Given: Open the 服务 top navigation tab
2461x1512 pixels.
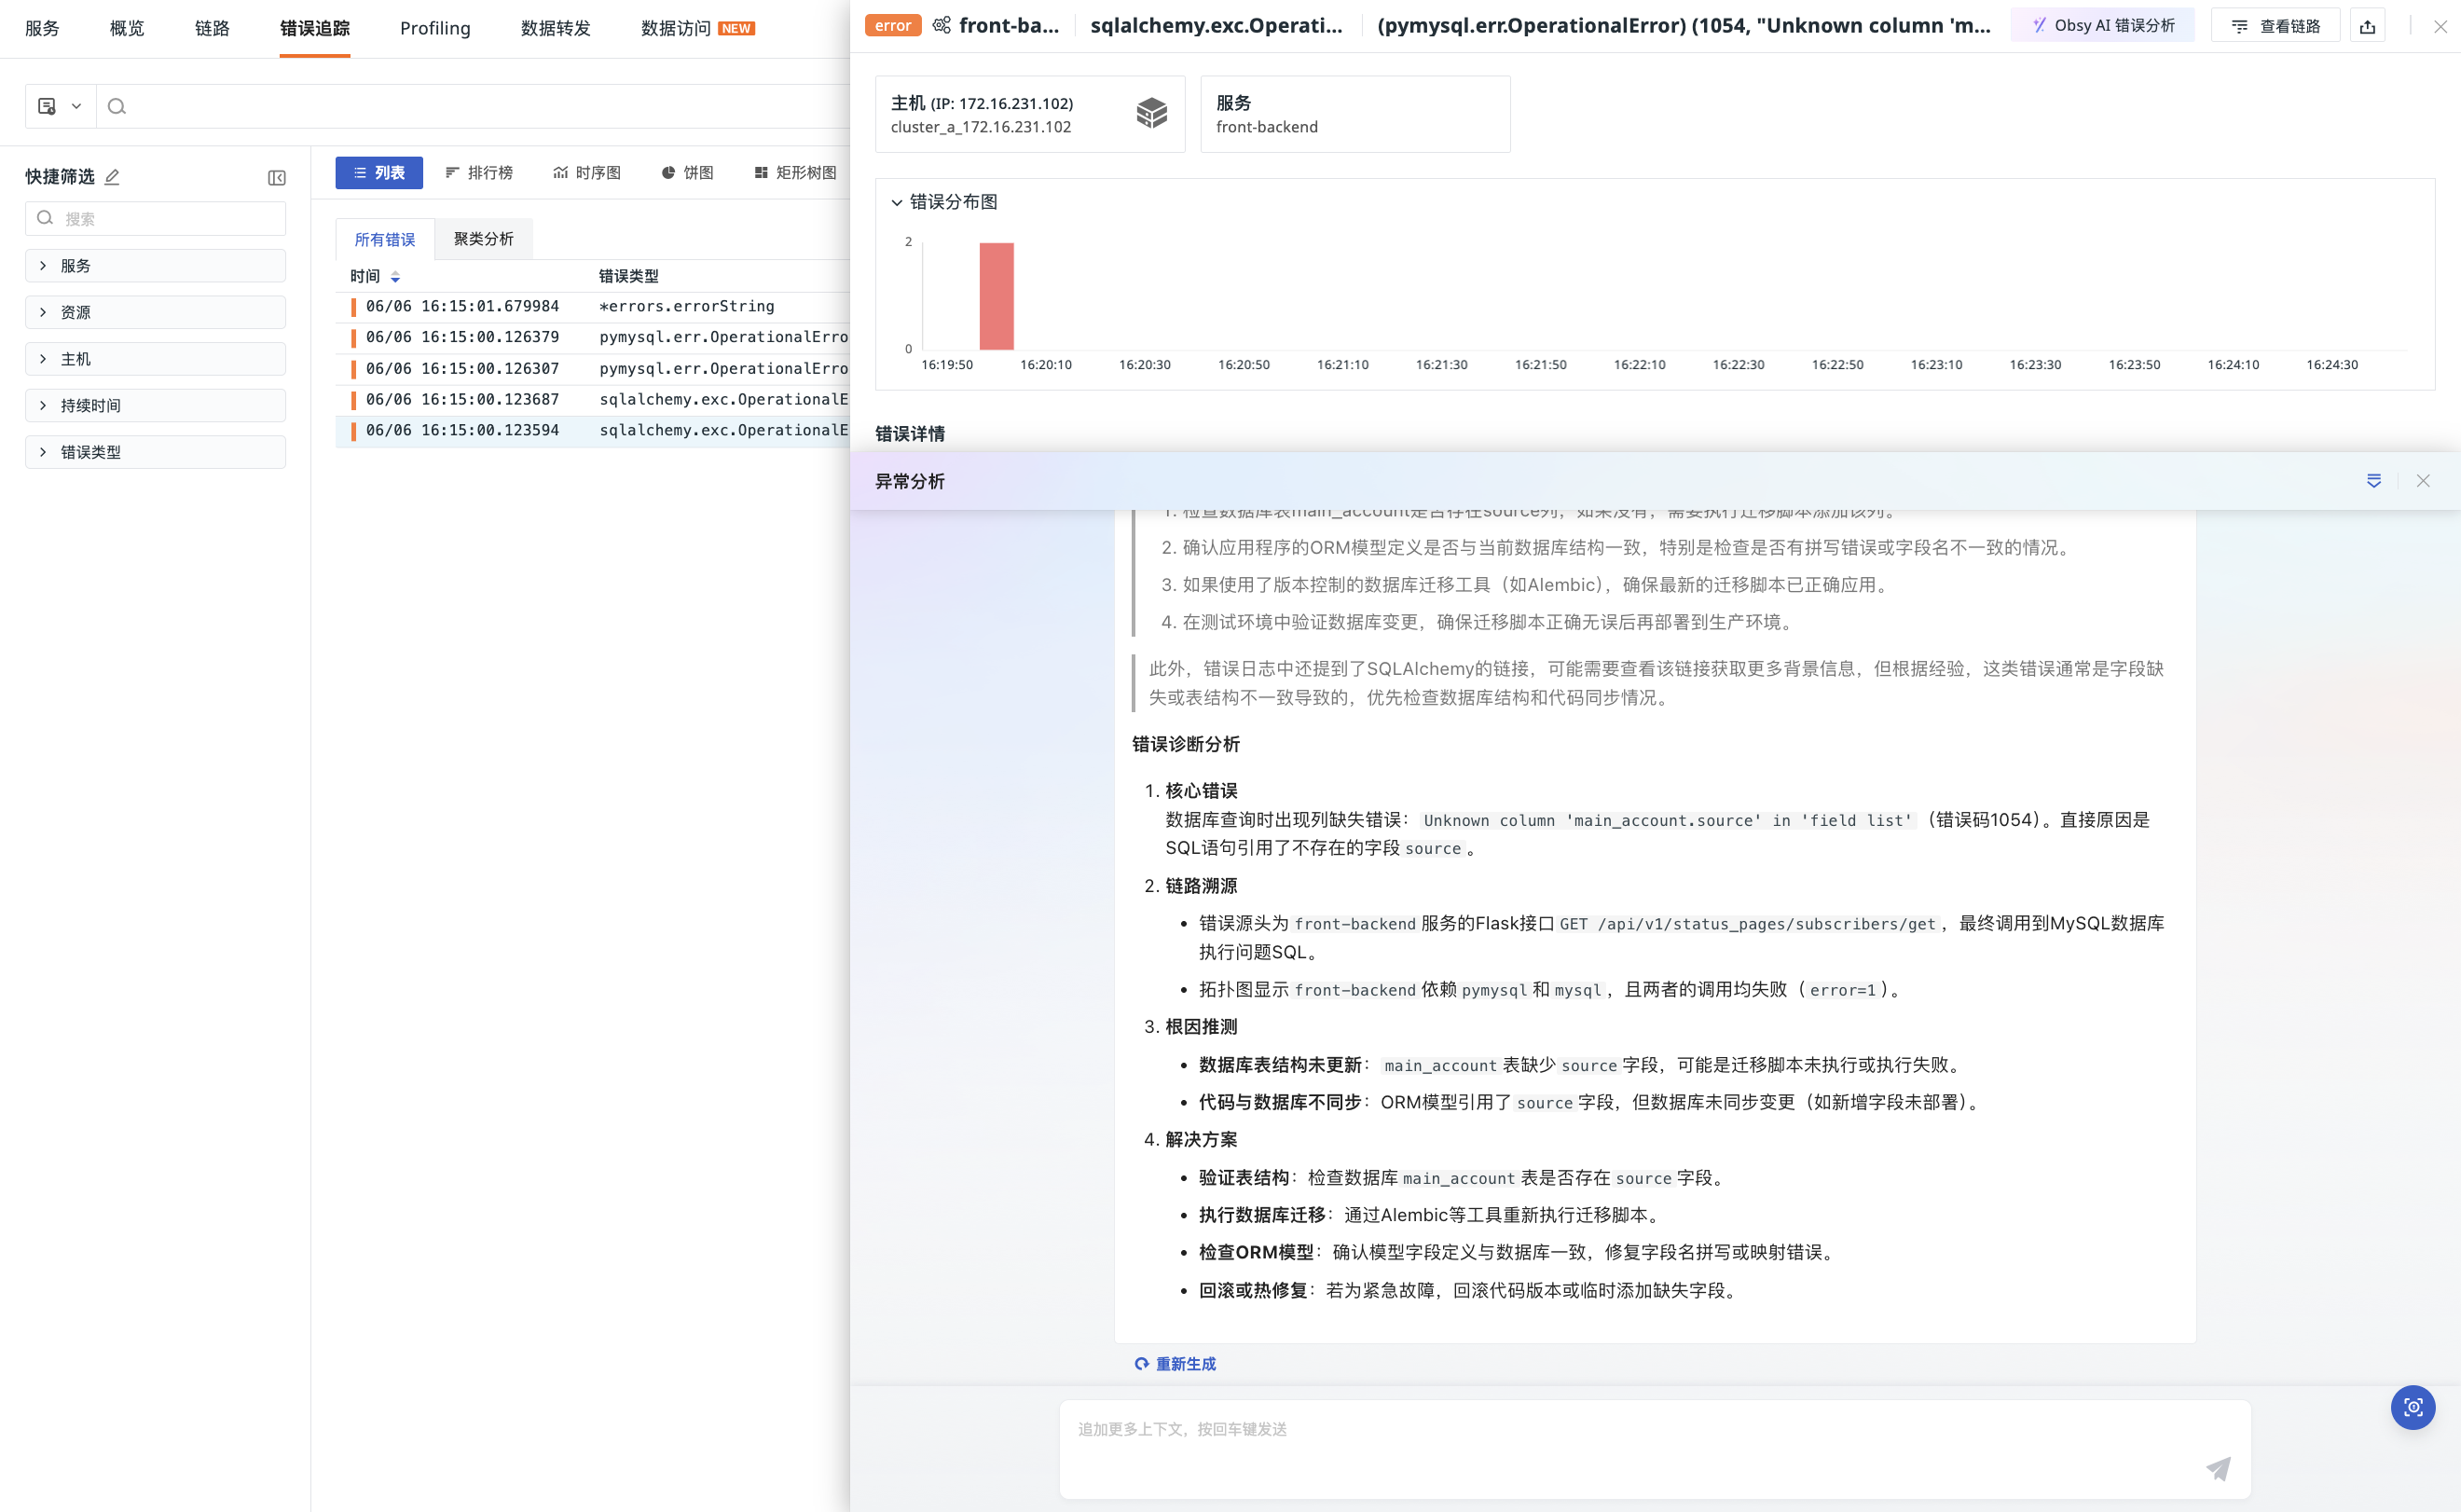Looking at the screenshot, I should pos(42,28).
